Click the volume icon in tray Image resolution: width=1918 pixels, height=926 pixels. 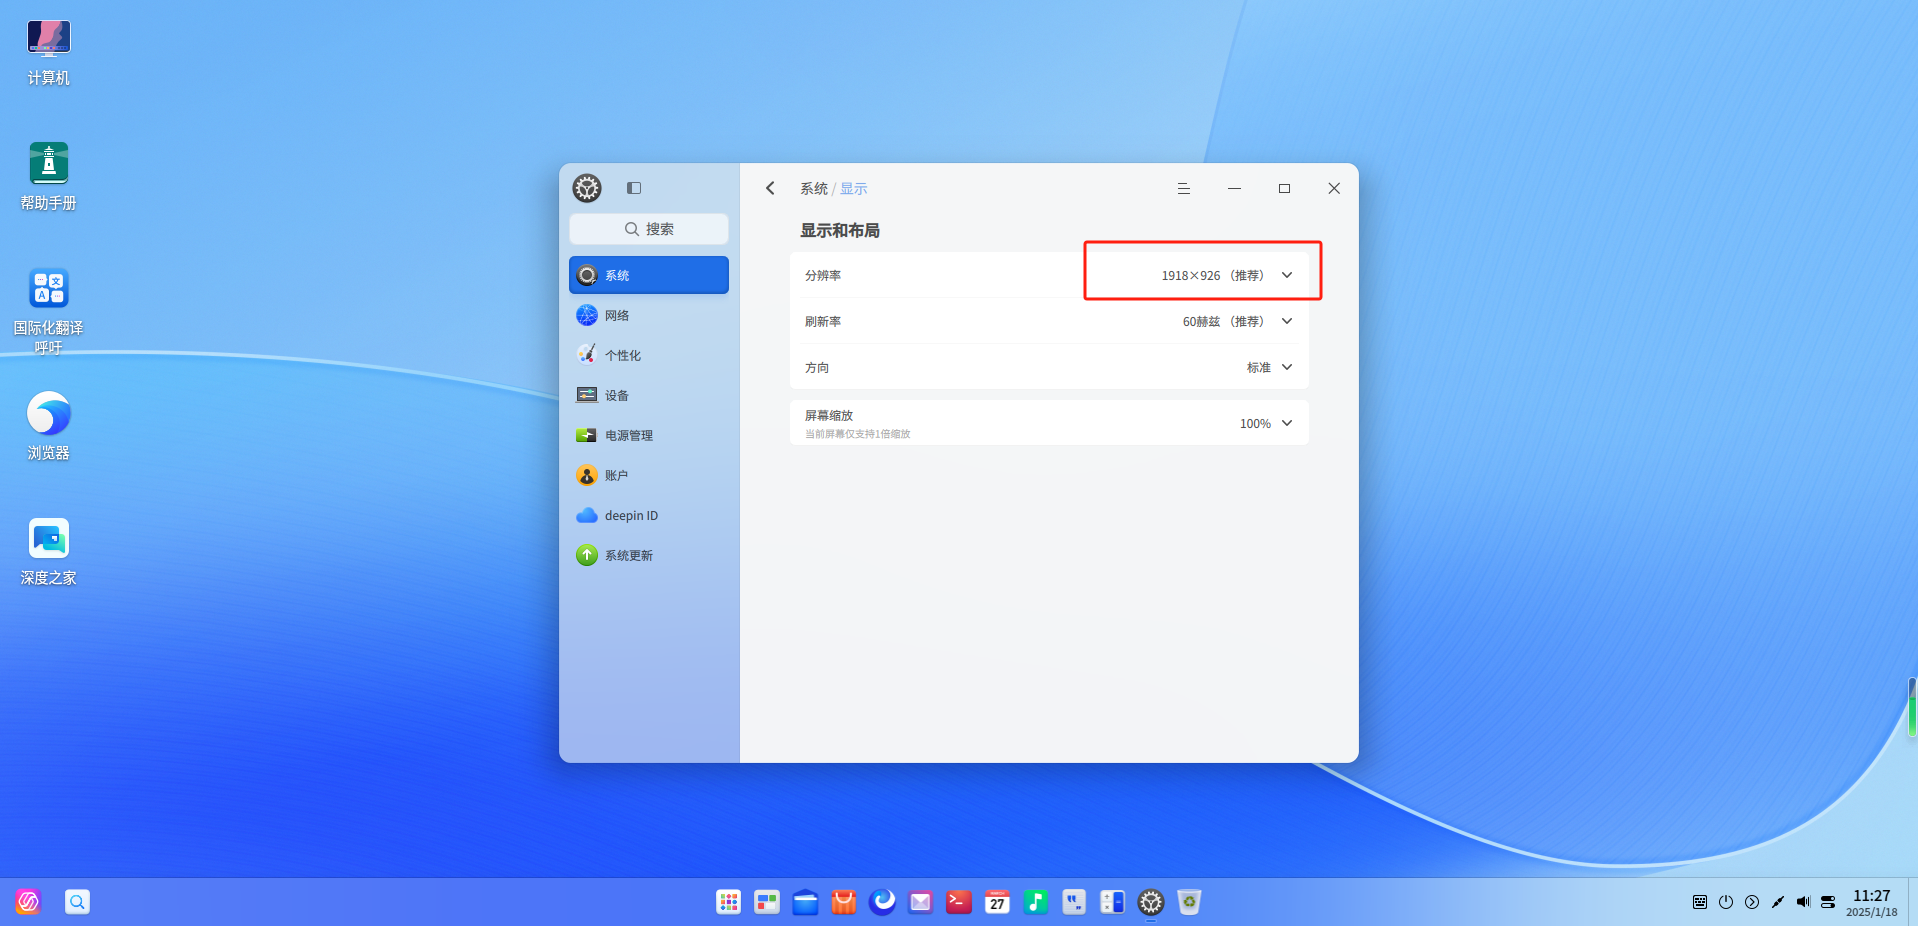(x=1803, y=902)
